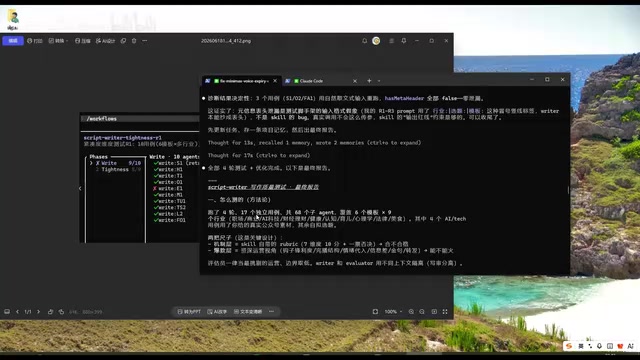Click the keyboard icon in input method bar
The width and height of the screenshot is (640, 360).
610,346
